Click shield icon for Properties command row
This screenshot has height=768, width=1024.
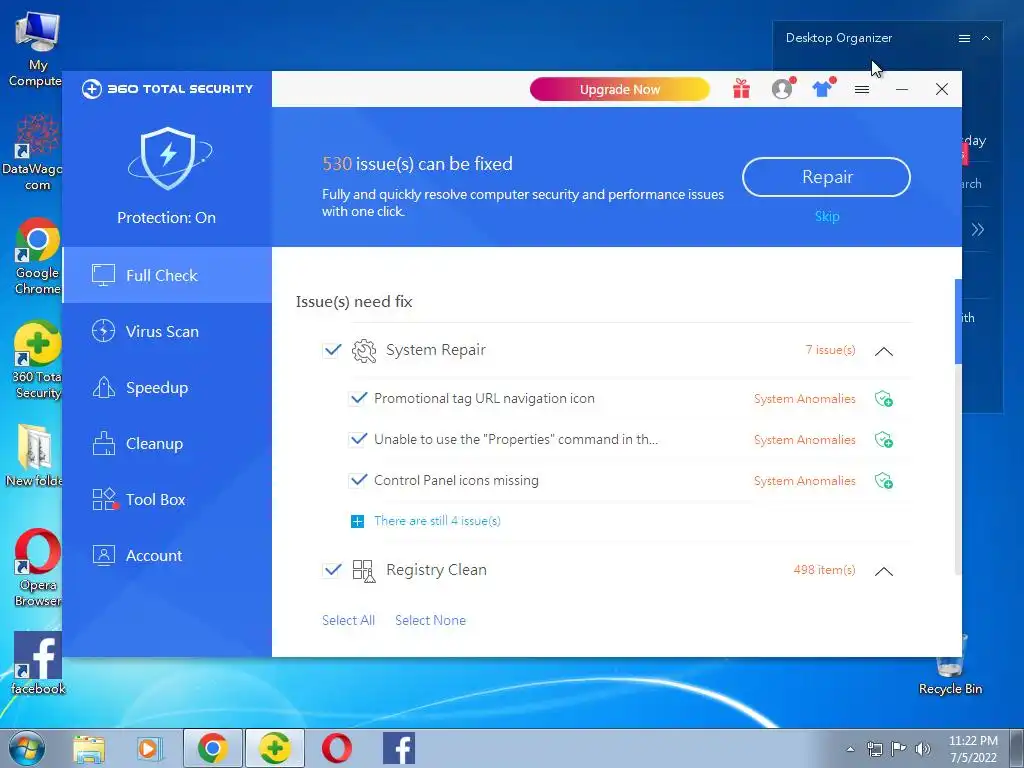(x=884, y=440)
